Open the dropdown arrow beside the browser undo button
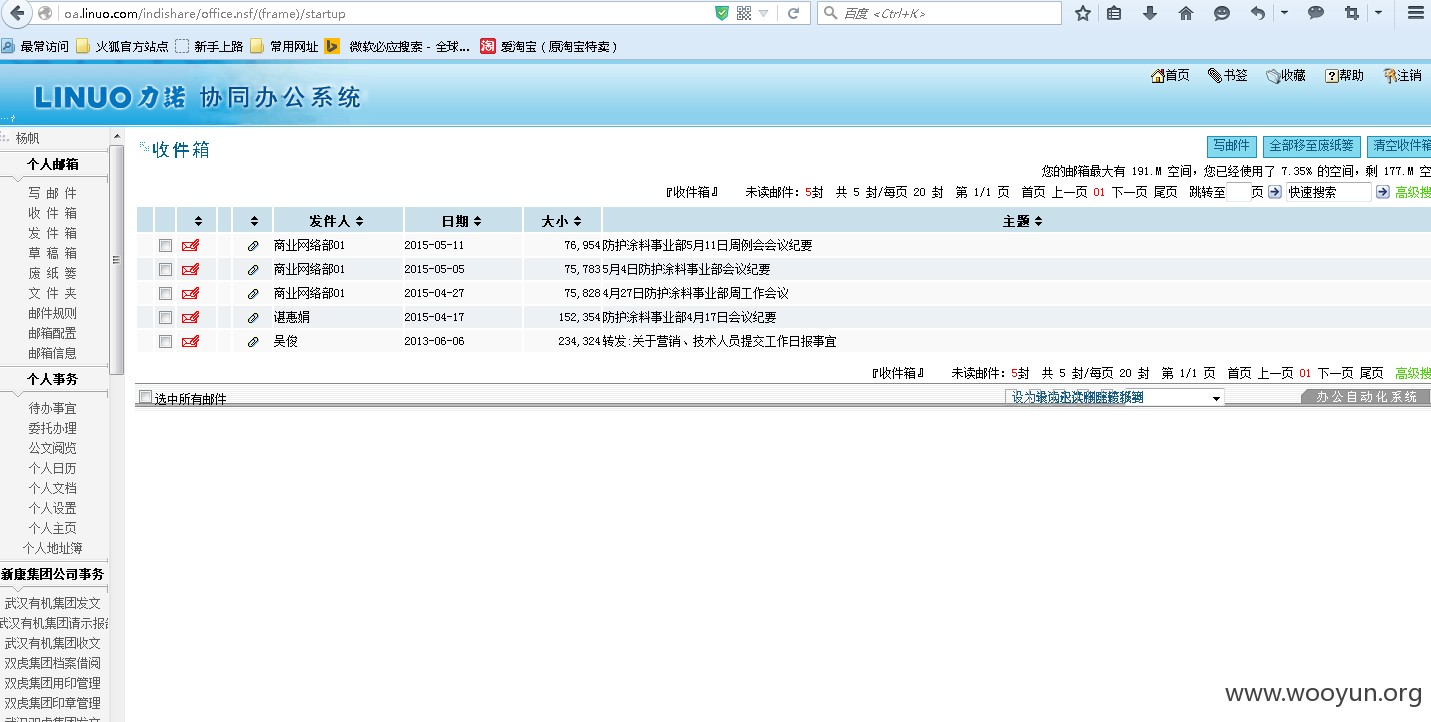 [1284, 13]
